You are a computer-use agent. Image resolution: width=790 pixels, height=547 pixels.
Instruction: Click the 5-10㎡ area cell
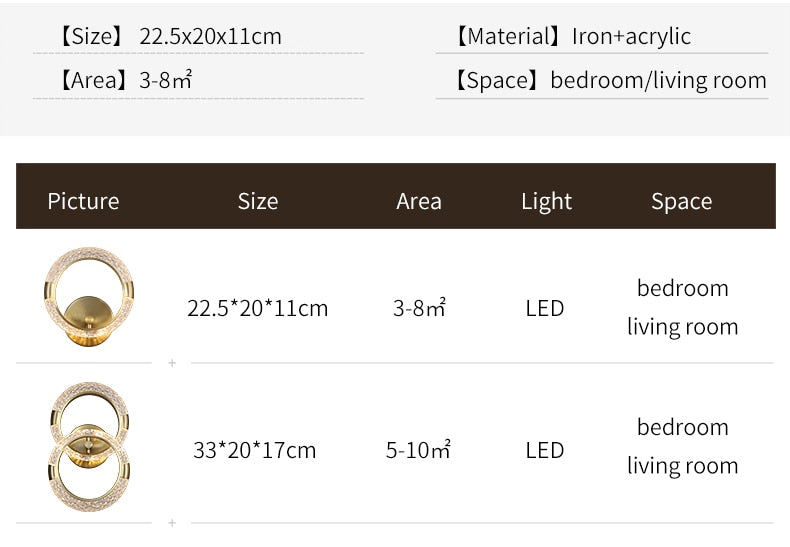(418, 450)
